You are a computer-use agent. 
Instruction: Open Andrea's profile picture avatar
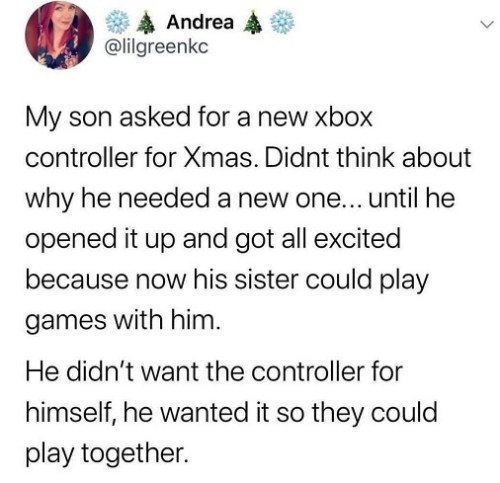59,35
